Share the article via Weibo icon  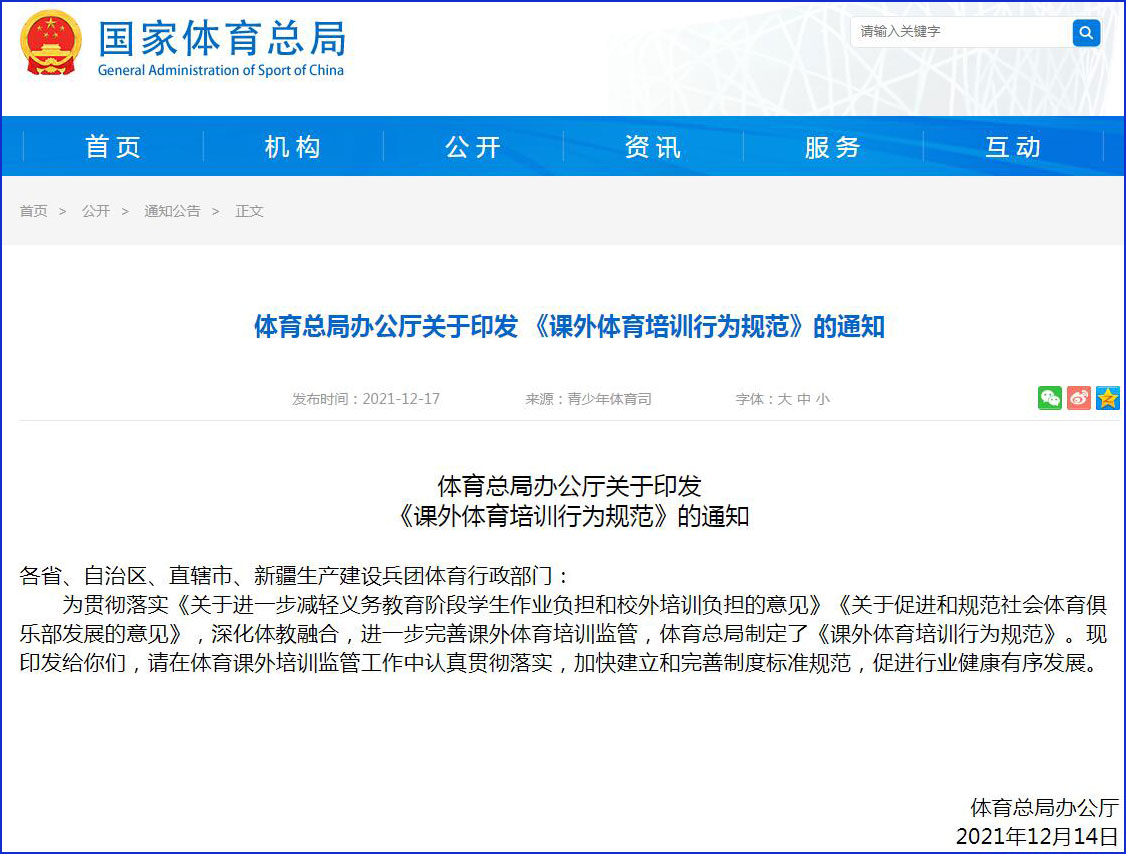[x=1078, y=398]
